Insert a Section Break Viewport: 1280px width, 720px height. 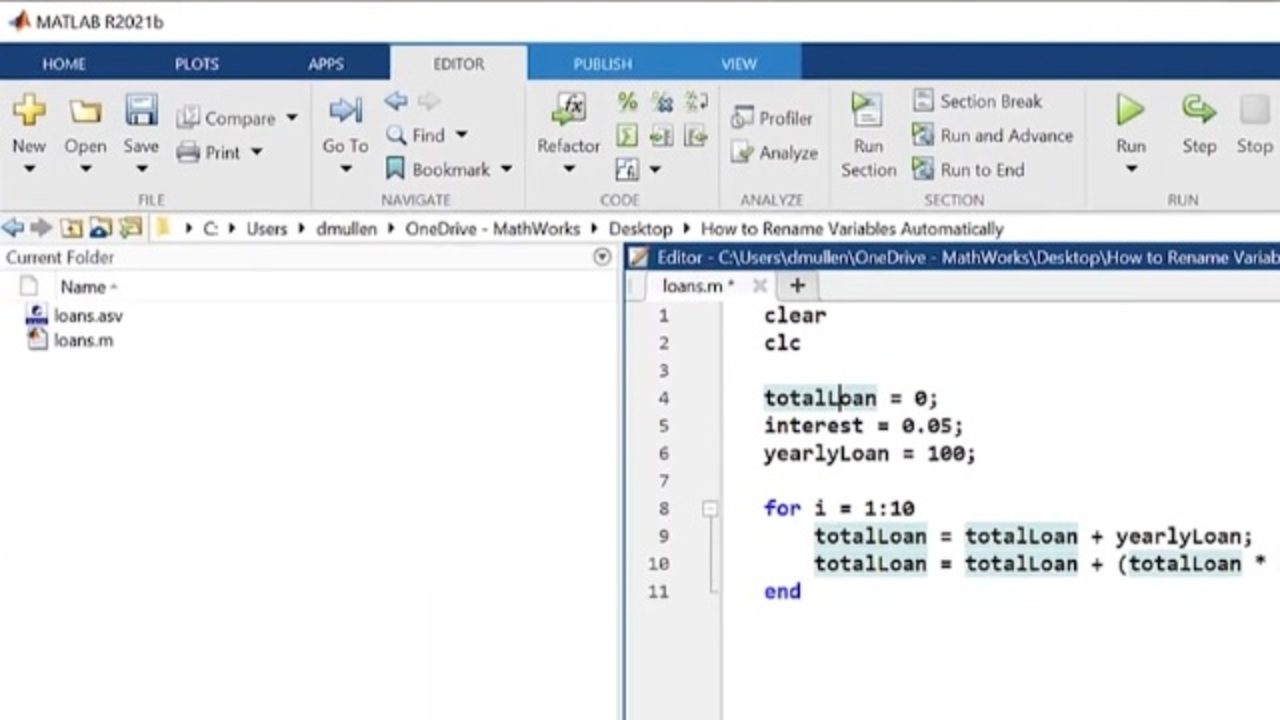[x=977, y=101]
